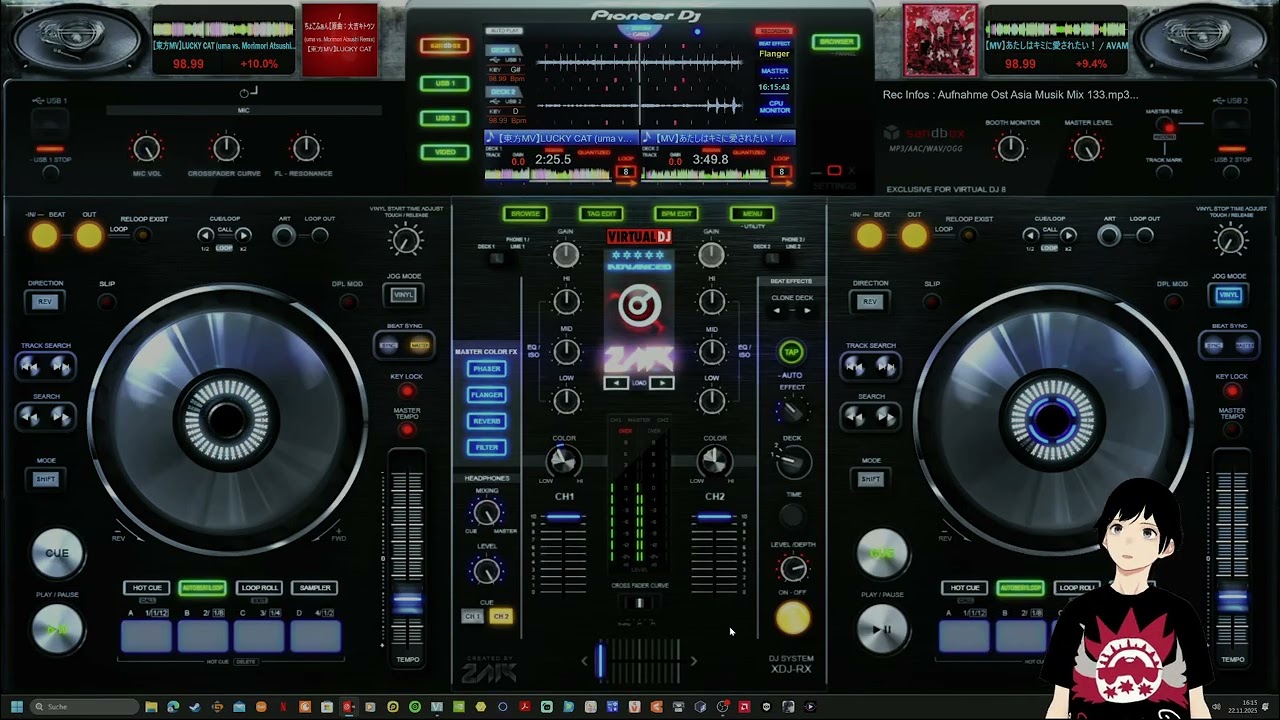Select USB 1 source
This screenshot has height=720, width=1280.
click(x=445, y=83)
